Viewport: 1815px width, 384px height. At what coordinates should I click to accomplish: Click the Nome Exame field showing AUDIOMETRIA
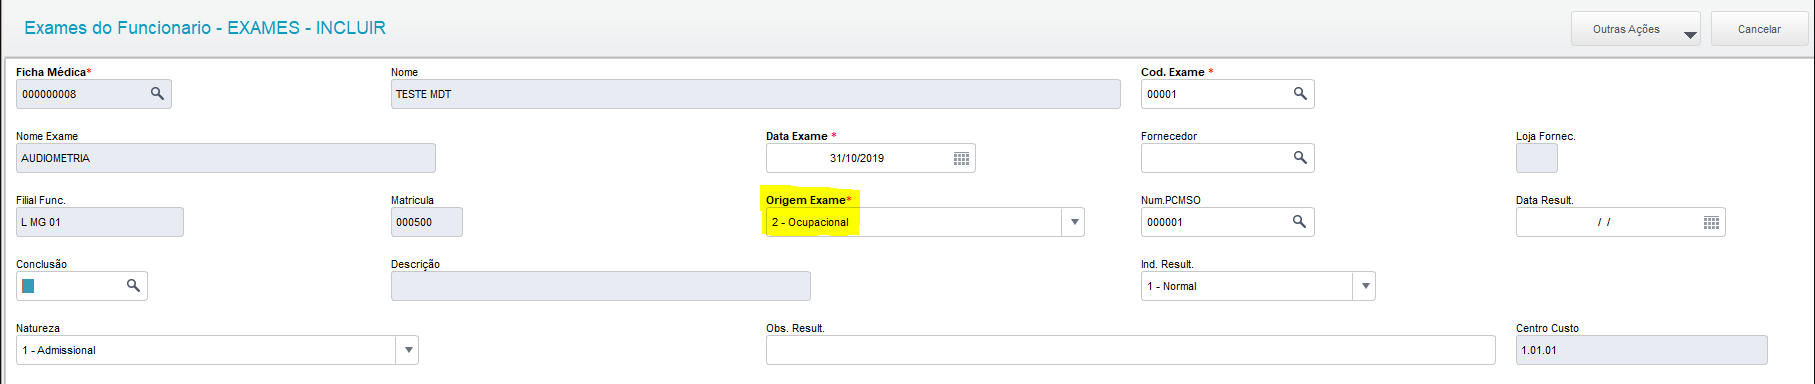(x=226, y=158)
